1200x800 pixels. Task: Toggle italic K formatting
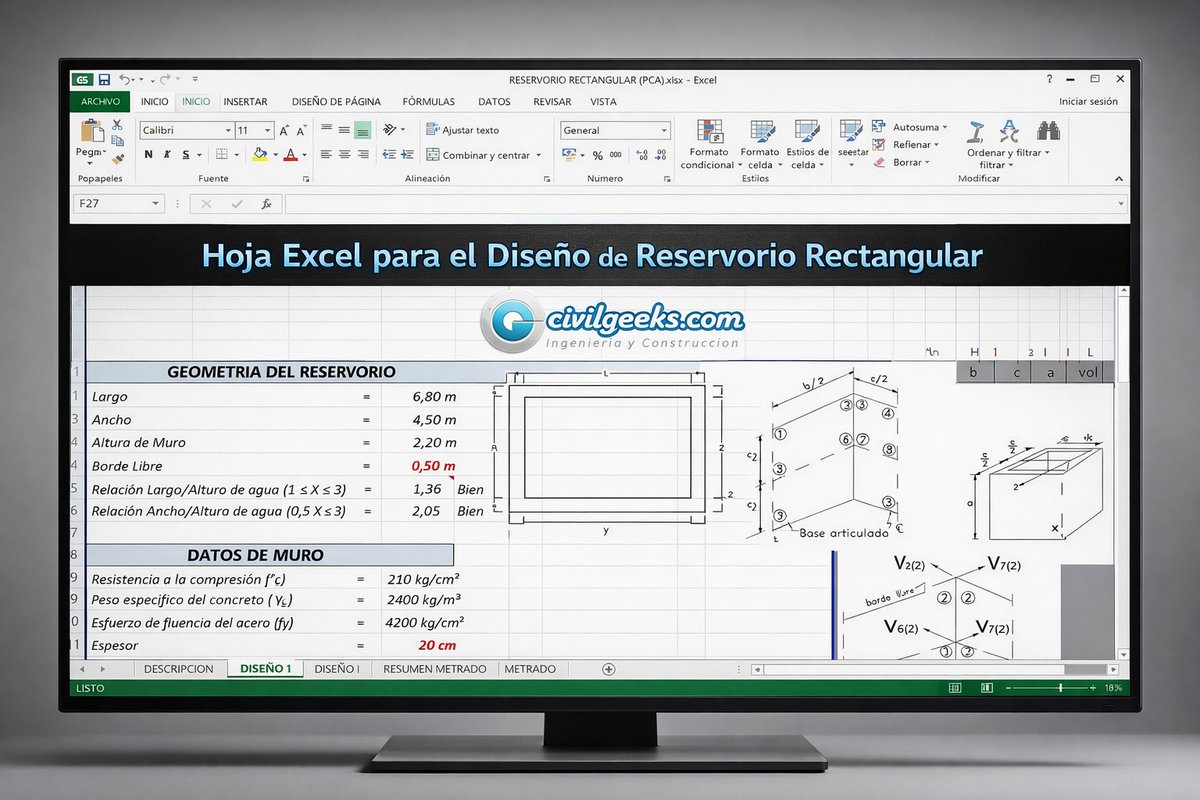pos(166,155)
